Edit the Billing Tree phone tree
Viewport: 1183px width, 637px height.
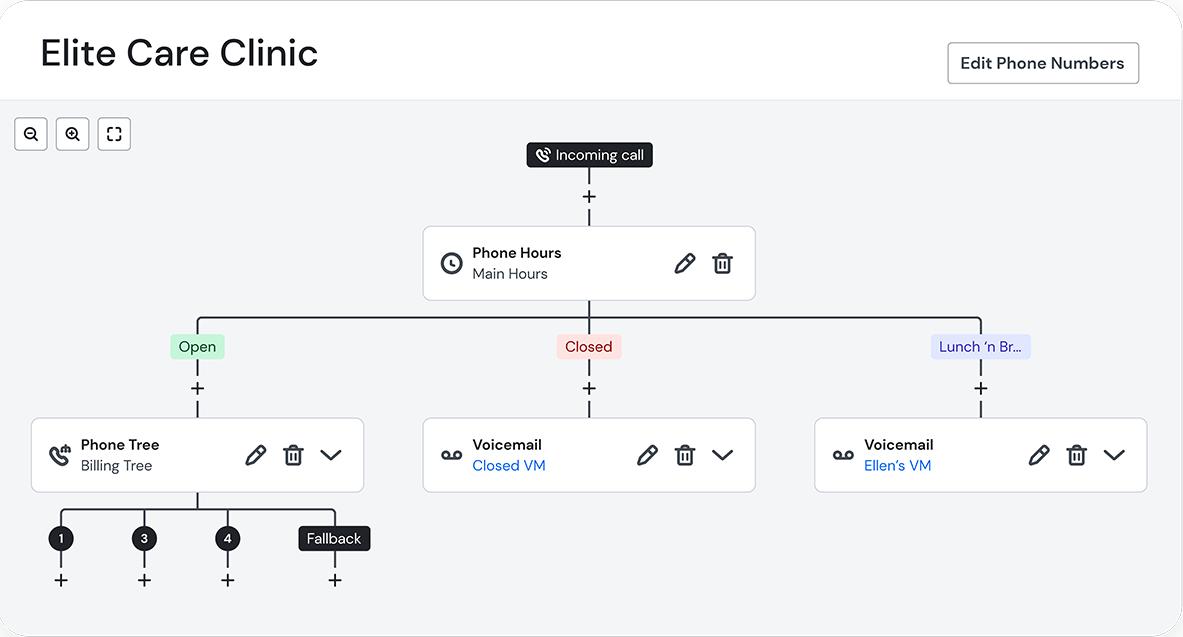[x=256, y=455]
